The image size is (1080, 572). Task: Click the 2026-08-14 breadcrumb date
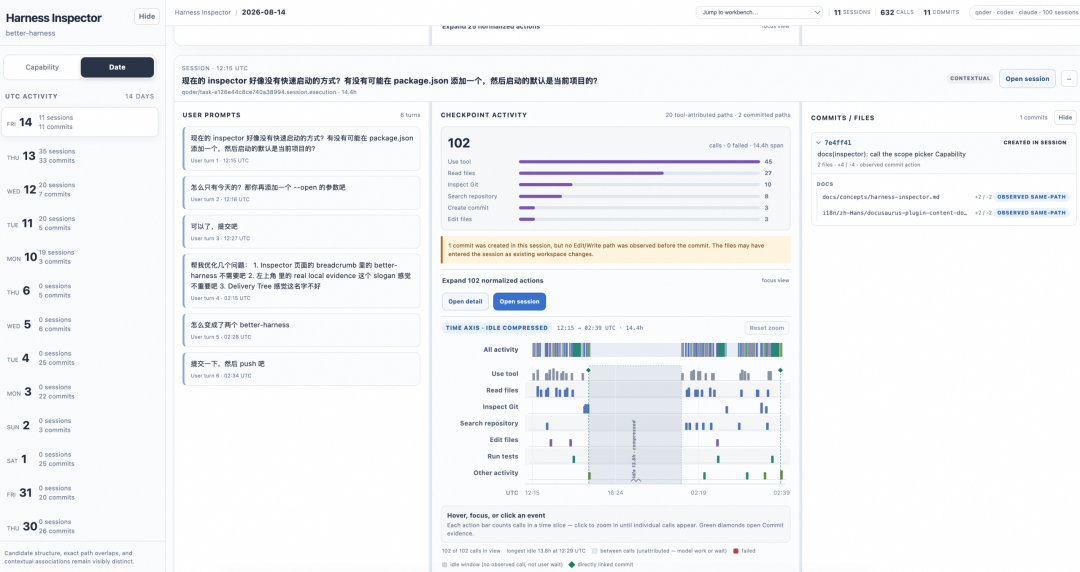tap(263, 12)
